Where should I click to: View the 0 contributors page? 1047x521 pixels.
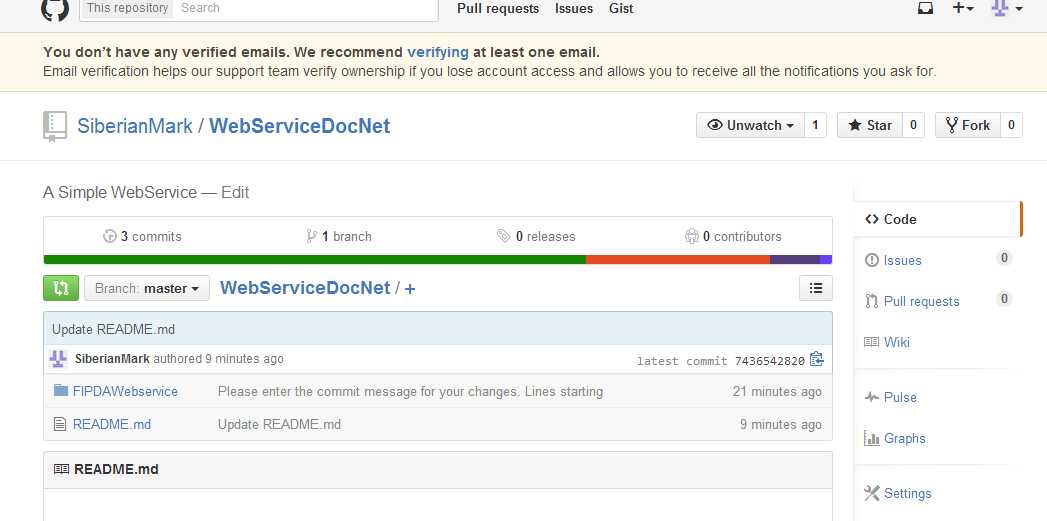pyautogui.click(x=733, y=236)
